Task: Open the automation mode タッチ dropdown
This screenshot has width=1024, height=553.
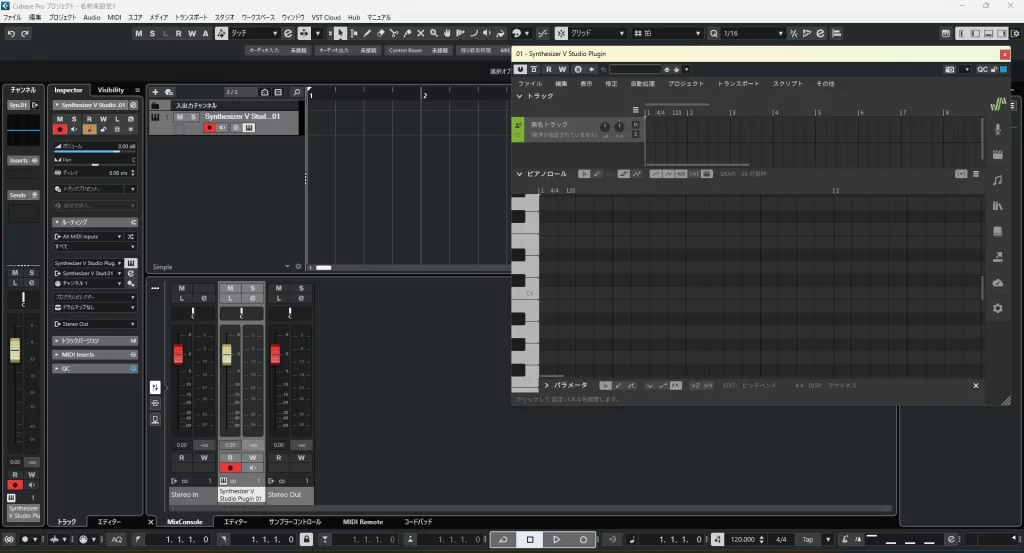Action: tap(254, 33)
